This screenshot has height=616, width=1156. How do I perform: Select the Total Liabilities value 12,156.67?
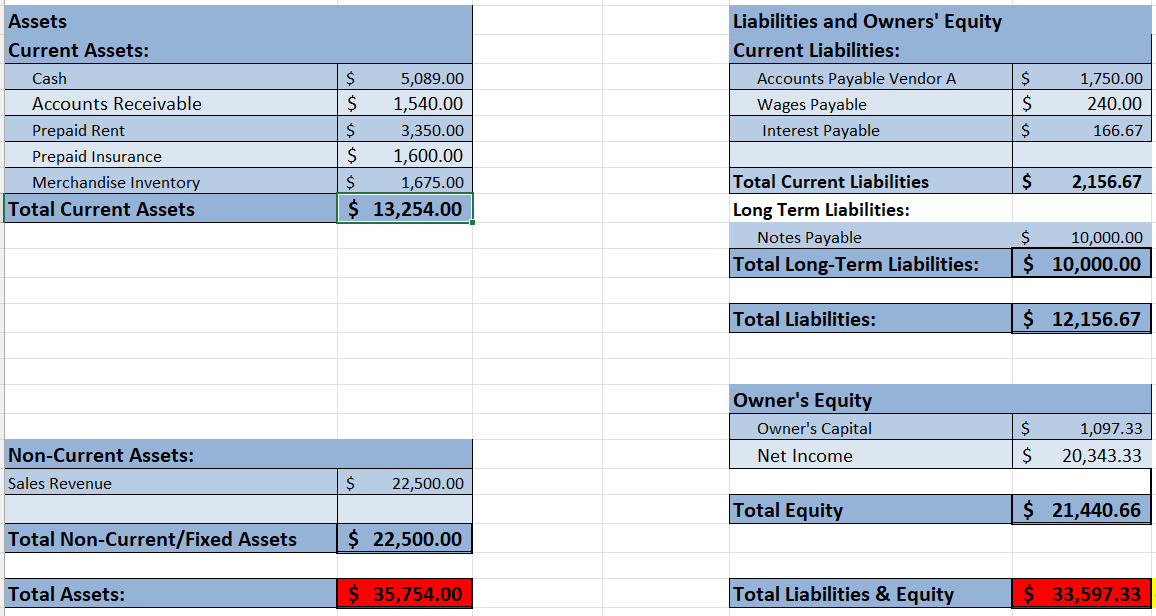[1082, 318]
